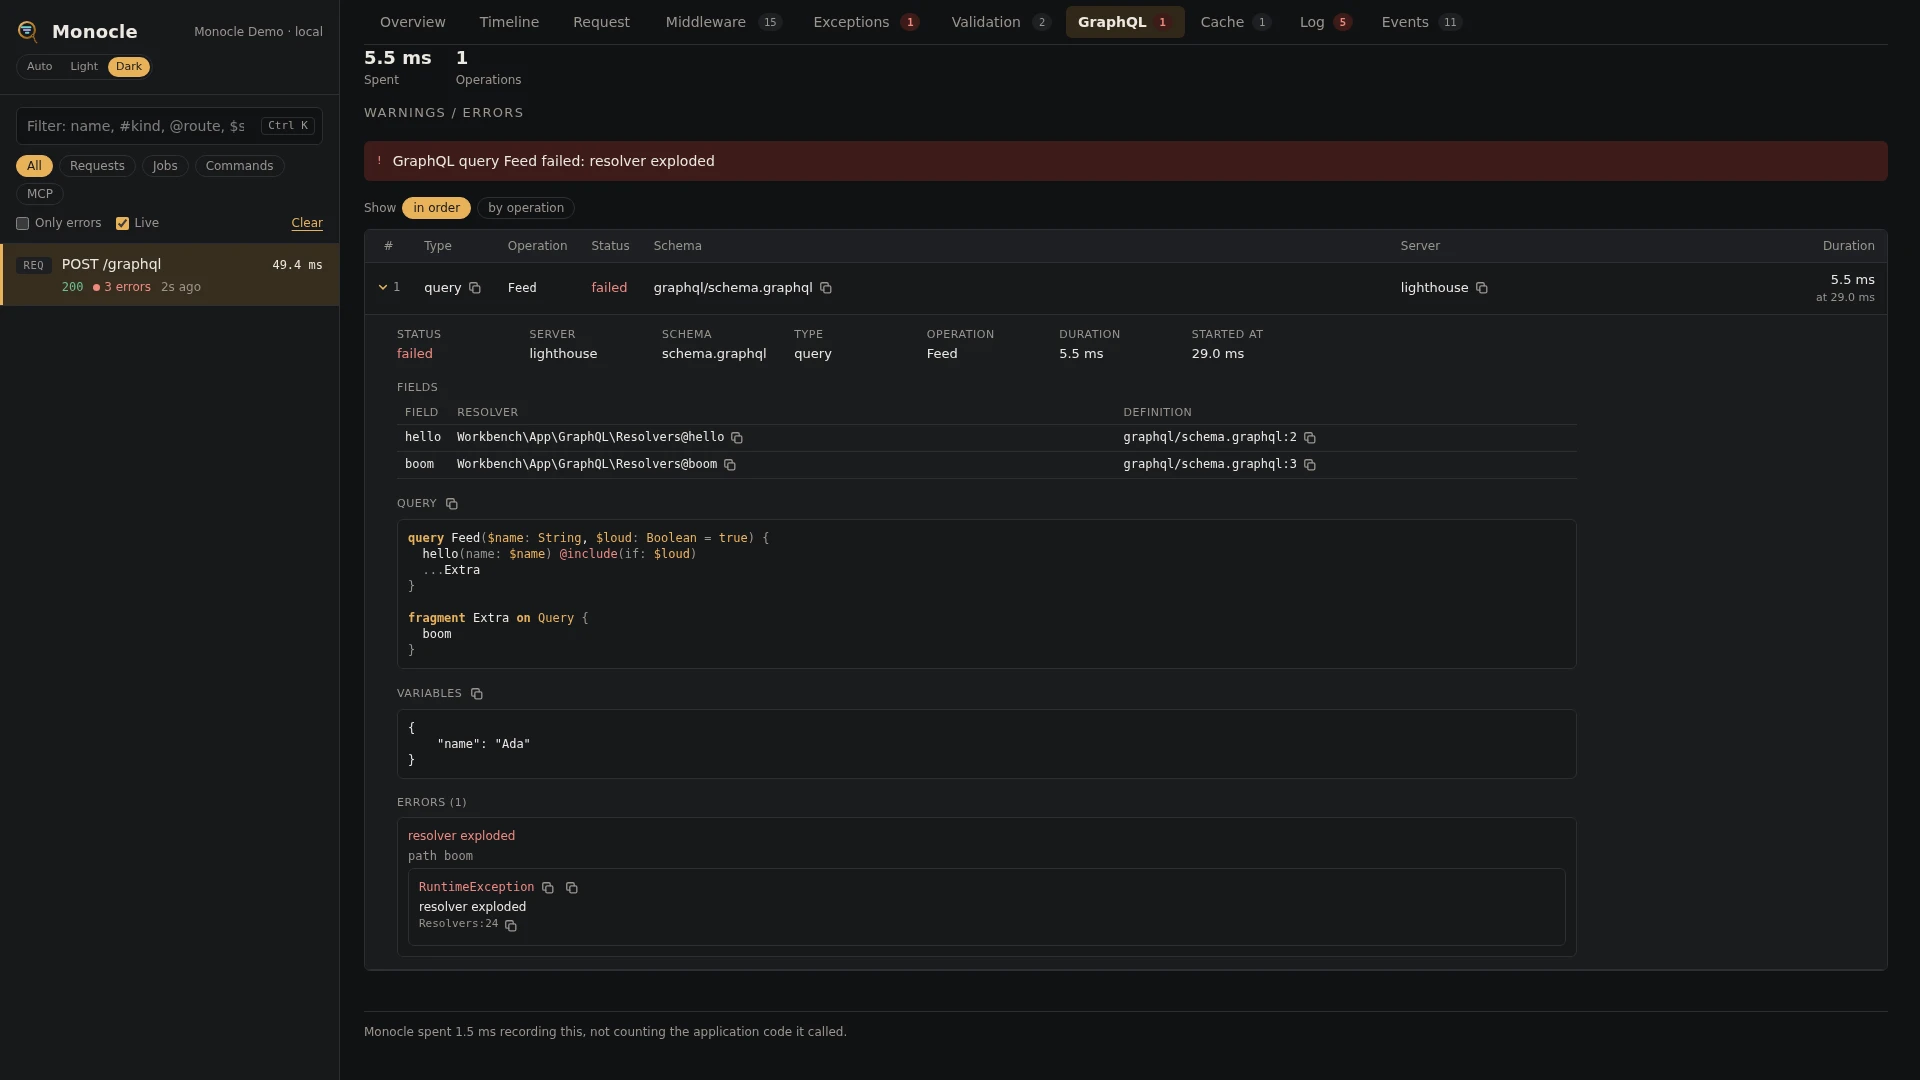The image size is (1920, 1080).
Task: Copy the QUERY section contents
Action: coord(452,504)
